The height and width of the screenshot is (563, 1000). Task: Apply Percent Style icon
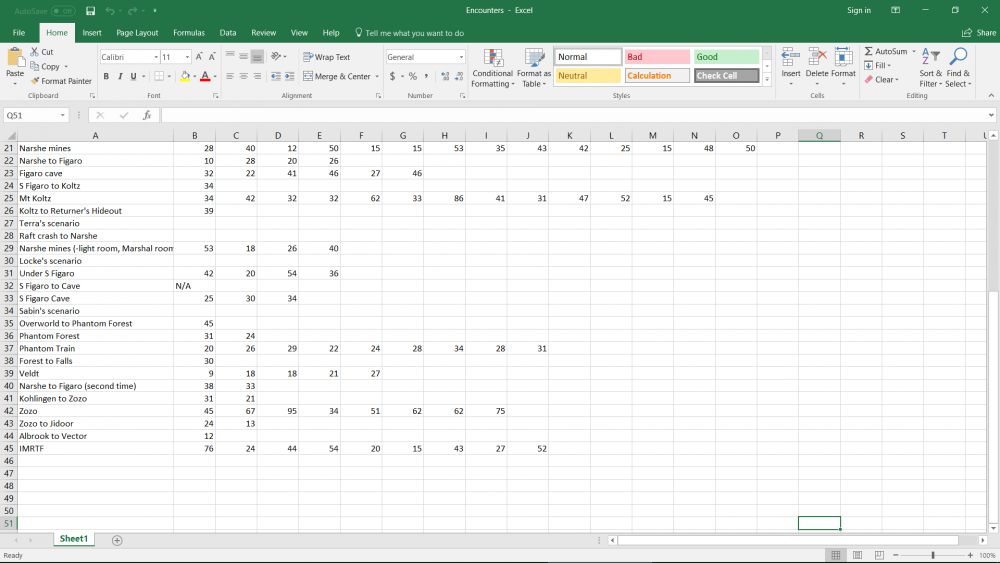click(x=413, y=76)
